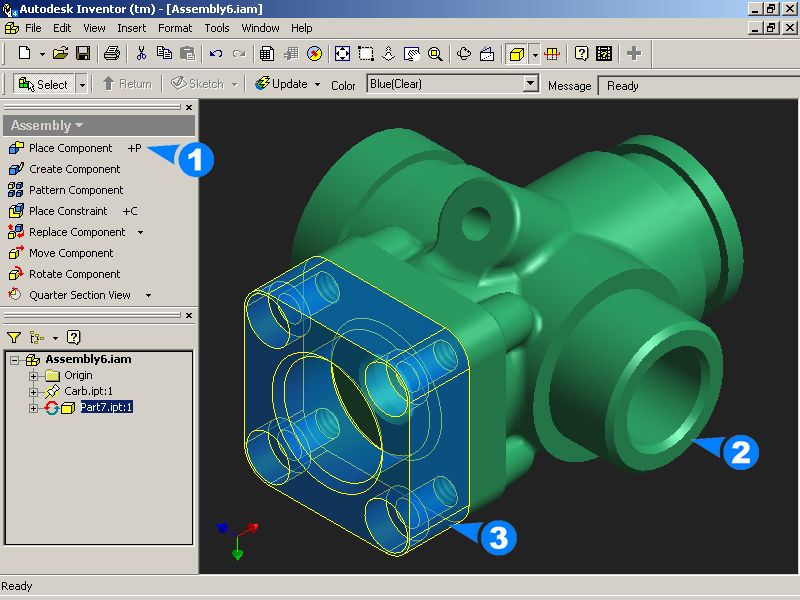Expand the Part7.ipt:1 node
The width and height of the screenshot is (800, 600).
[33, 408]
